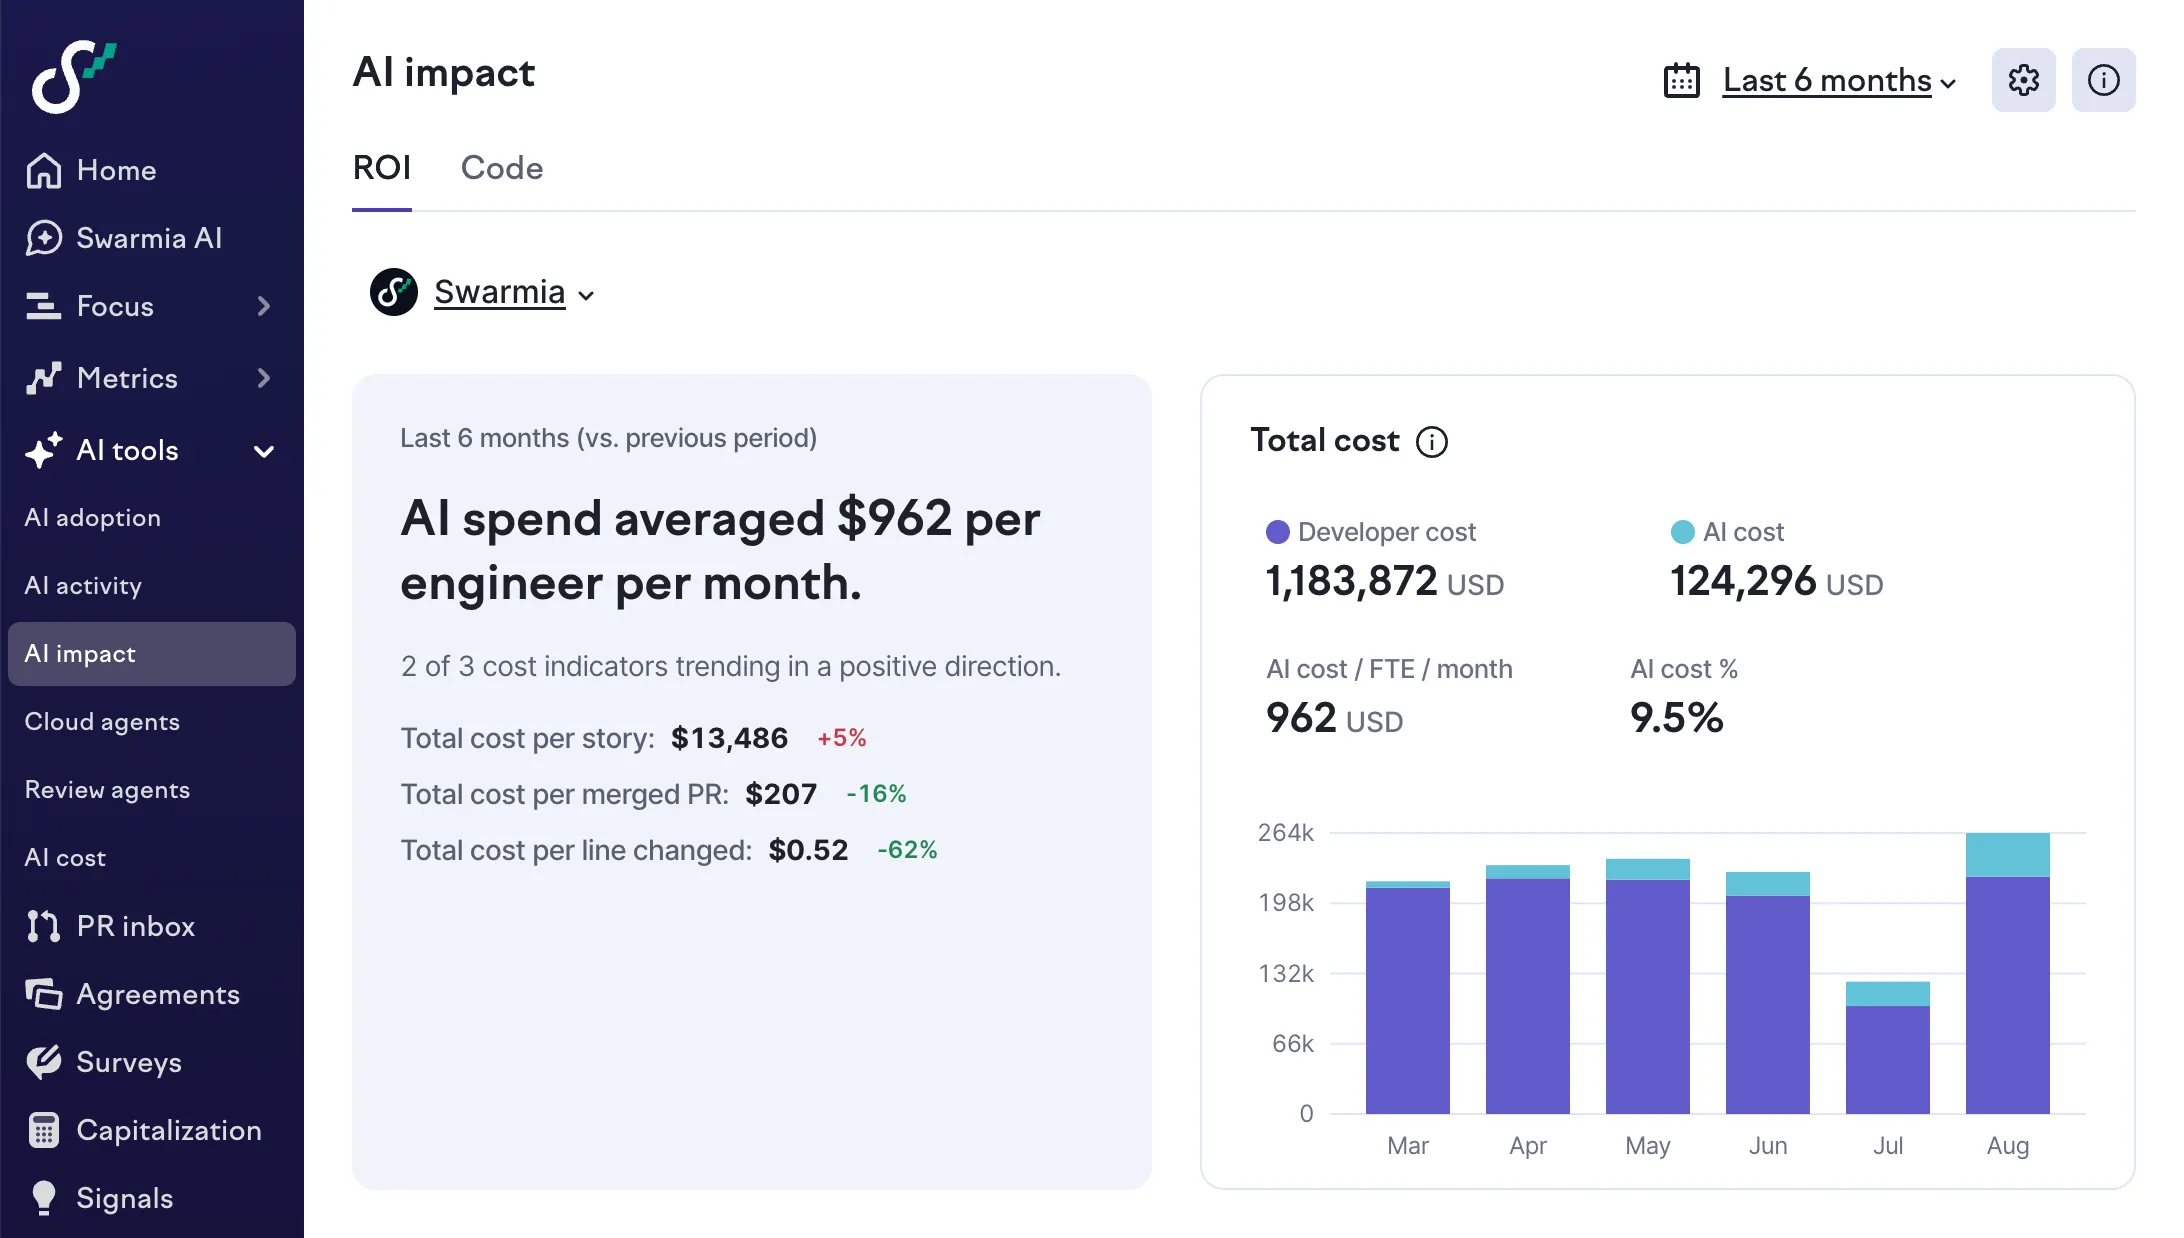Switch to the ROI tab
Viewport: 2184px width, 1238px height.
coord(382,168)
